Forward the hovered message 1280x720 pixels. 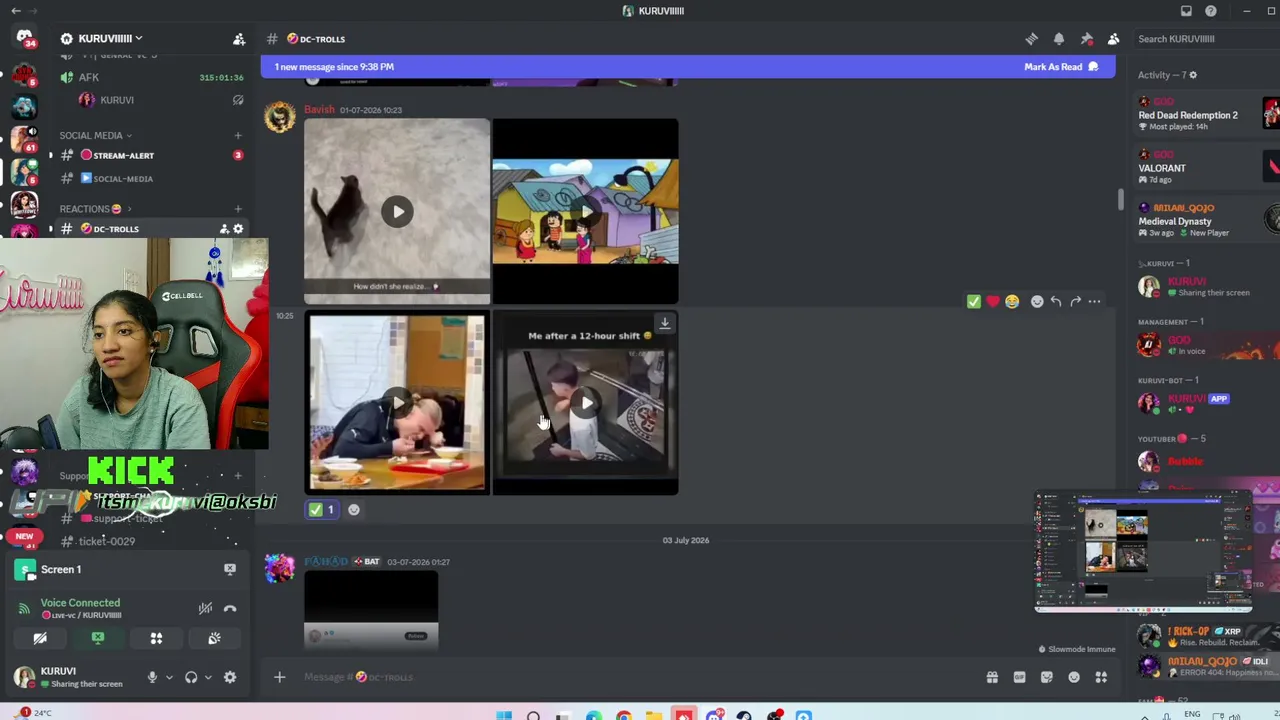coord(1075,301)
